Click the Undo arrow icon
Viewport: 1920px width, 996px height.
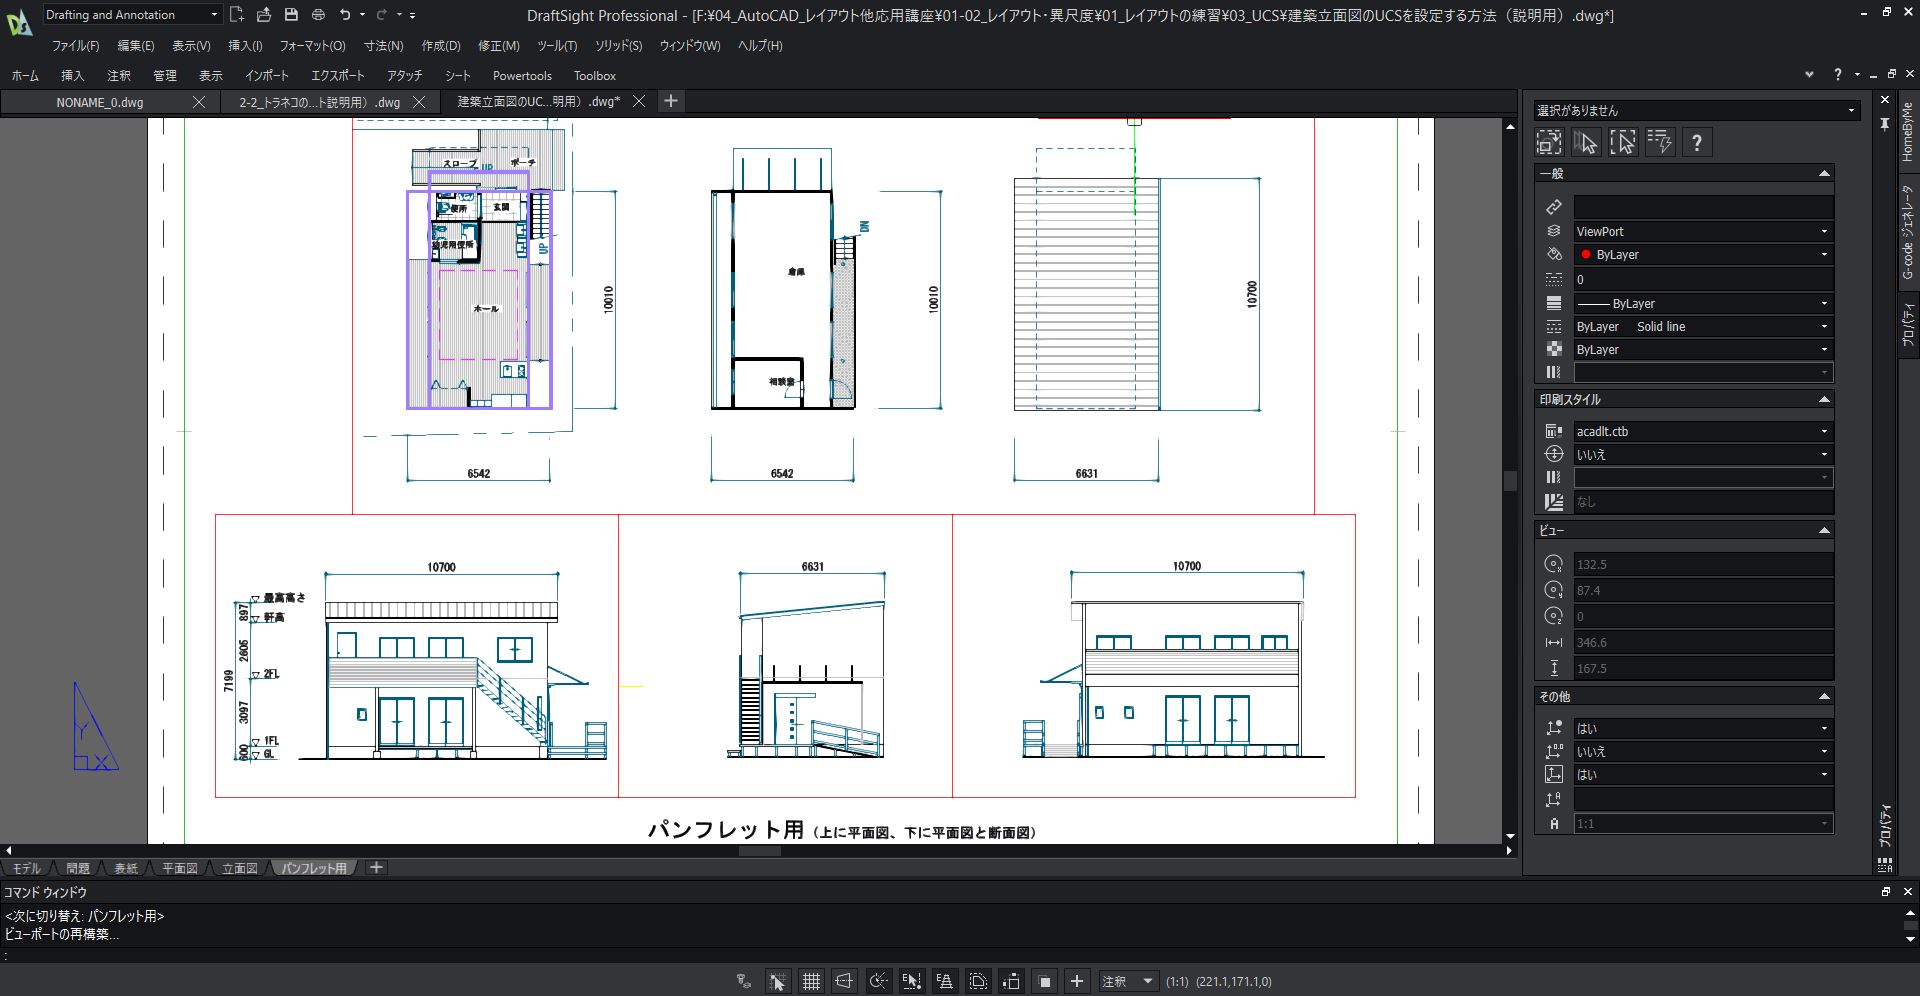pyautogui.click(x=345, y=15)
